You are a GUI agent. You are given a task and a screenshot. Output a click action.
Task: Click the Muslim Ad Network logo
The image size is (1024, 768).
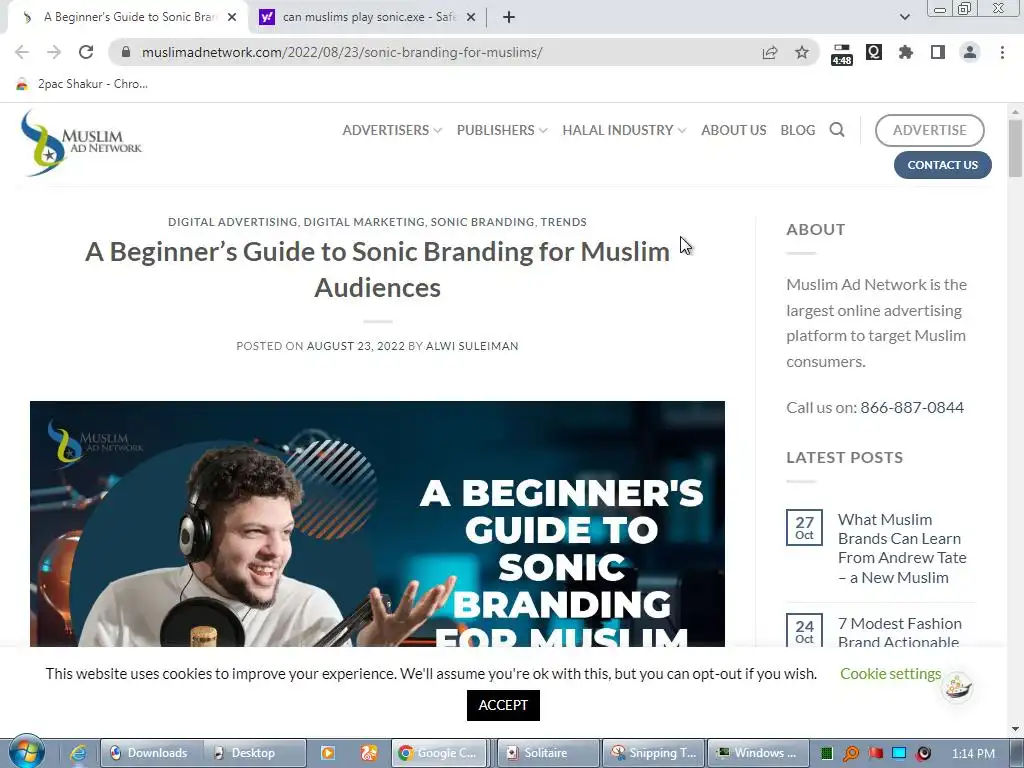(81, 143)
